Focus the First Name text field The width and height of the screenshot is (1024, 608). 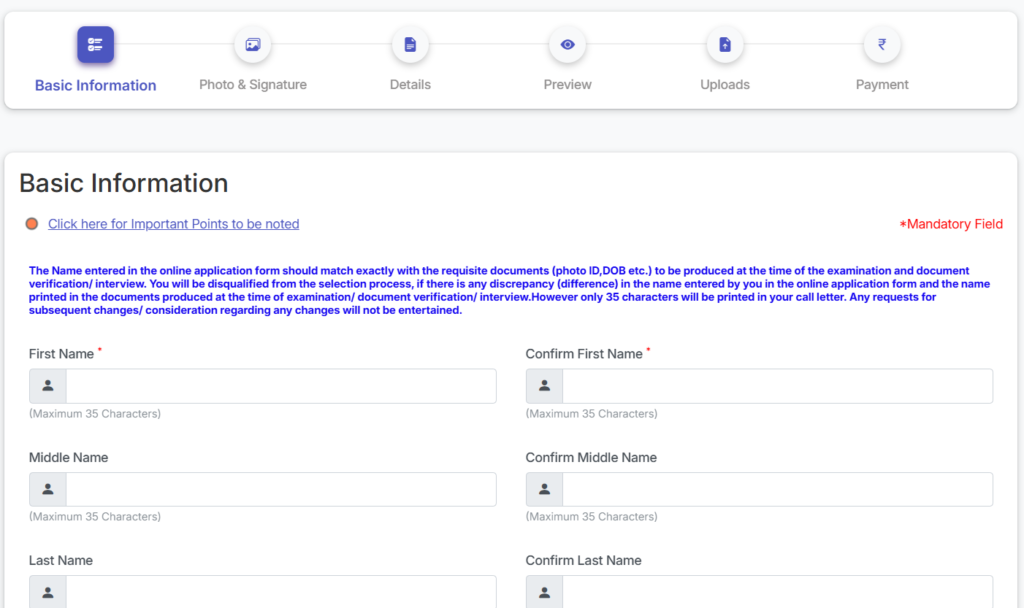point(281,386)
